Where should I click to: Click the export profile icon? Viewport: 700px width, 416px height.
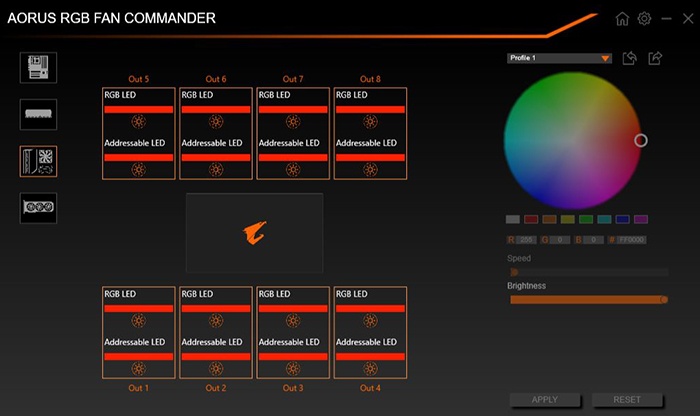(x=655, y=58)
